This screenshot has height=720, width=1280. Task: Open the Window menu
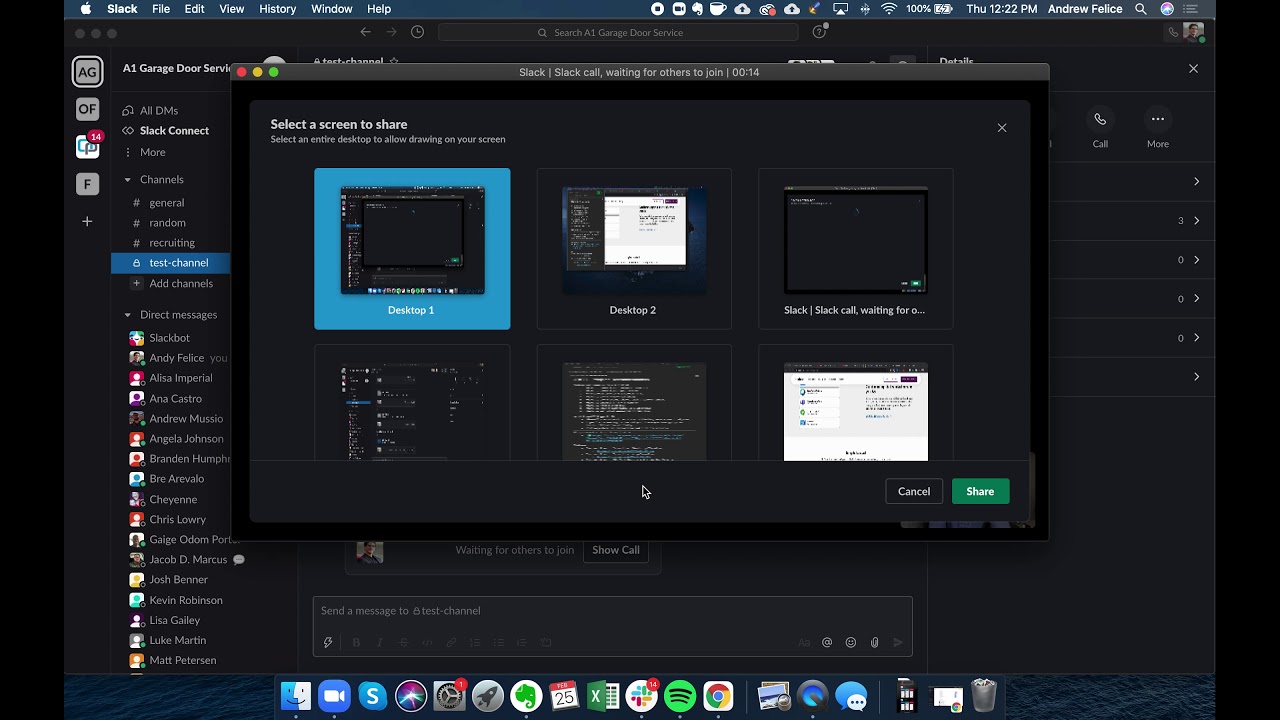click(331, 9)
